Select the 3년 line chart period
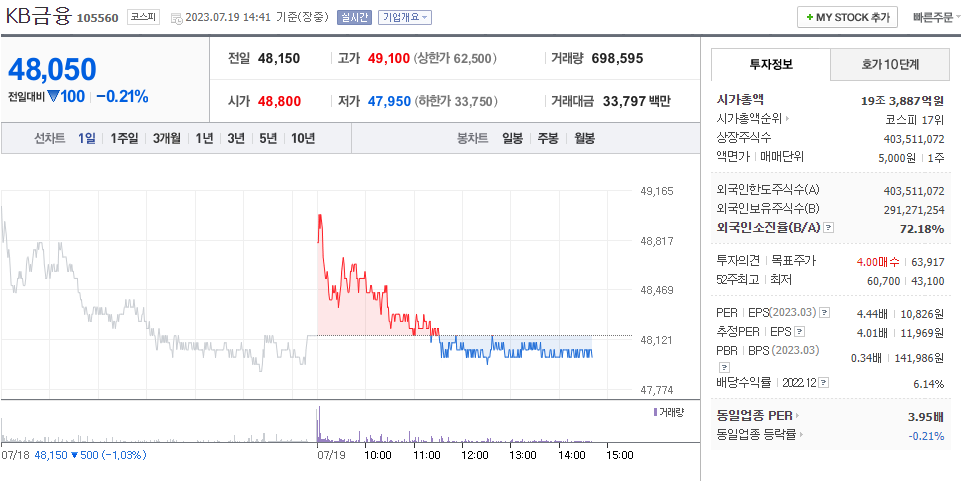 [x=236, y=139]
